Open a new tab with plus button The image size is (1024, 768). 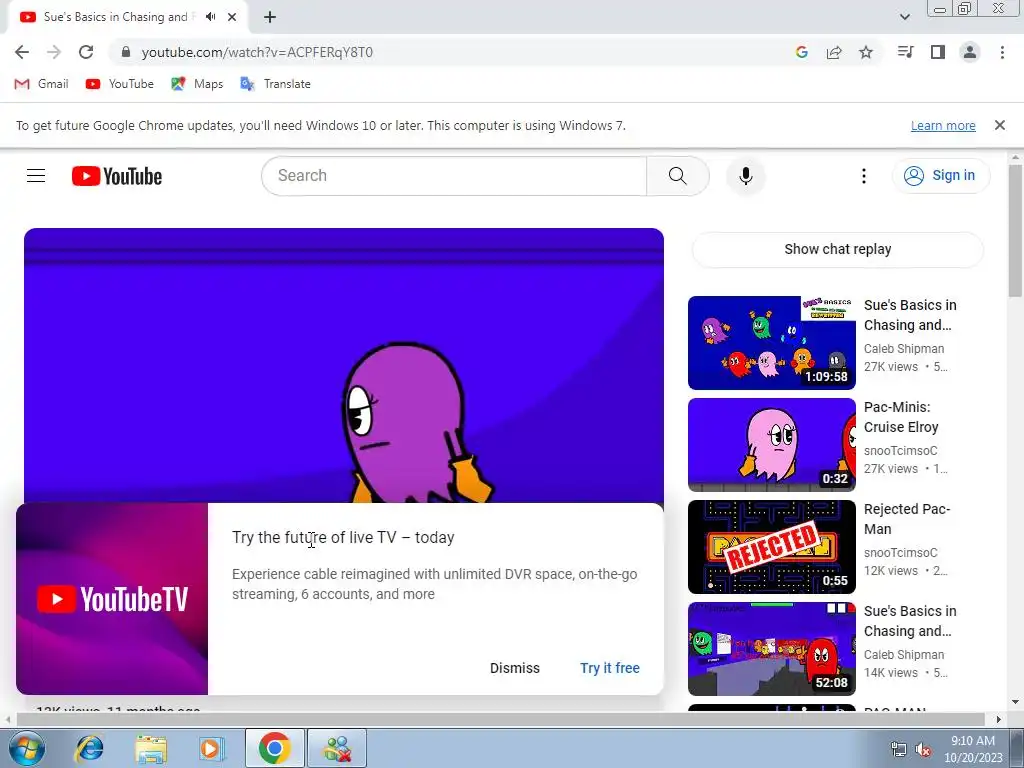point(270,17)
